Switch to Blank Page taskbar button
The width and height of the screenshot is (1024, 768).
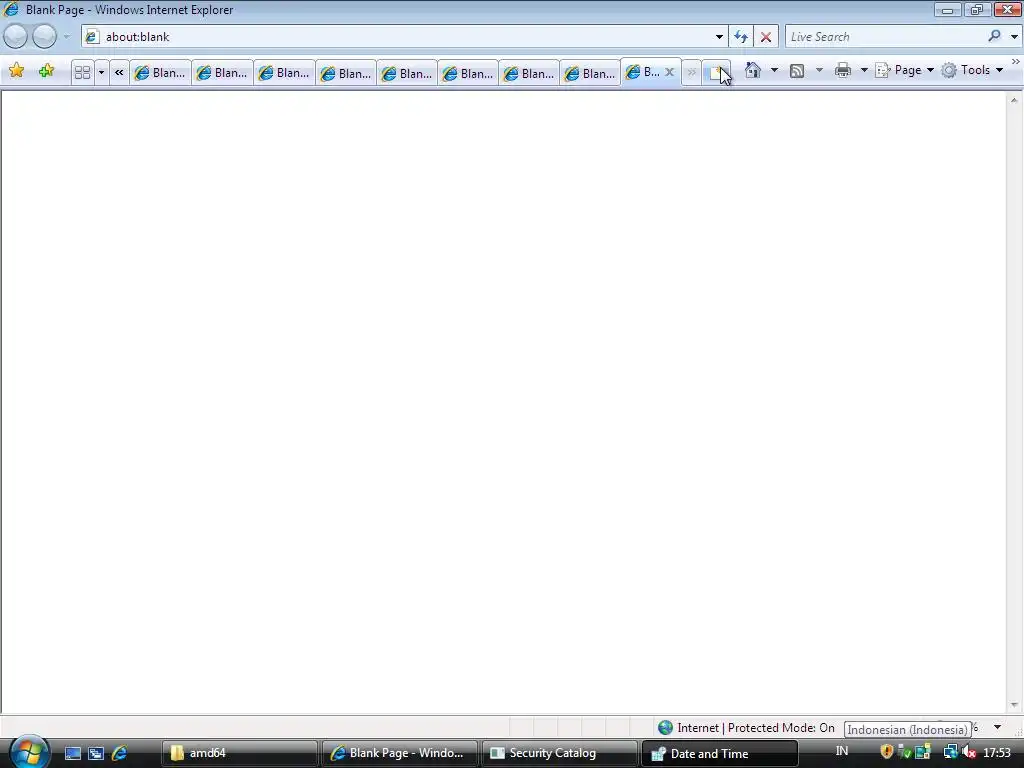click(400, 754)
